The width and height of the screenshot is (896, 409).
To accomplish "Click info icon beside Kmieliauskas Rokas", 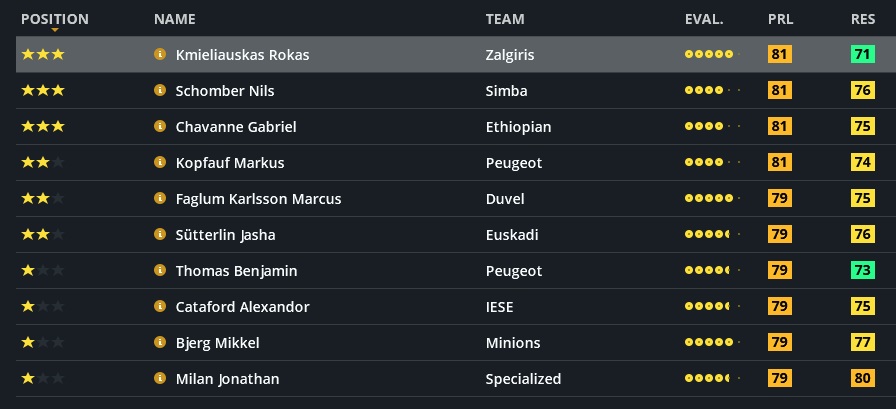I will click(x=159, y=55).
